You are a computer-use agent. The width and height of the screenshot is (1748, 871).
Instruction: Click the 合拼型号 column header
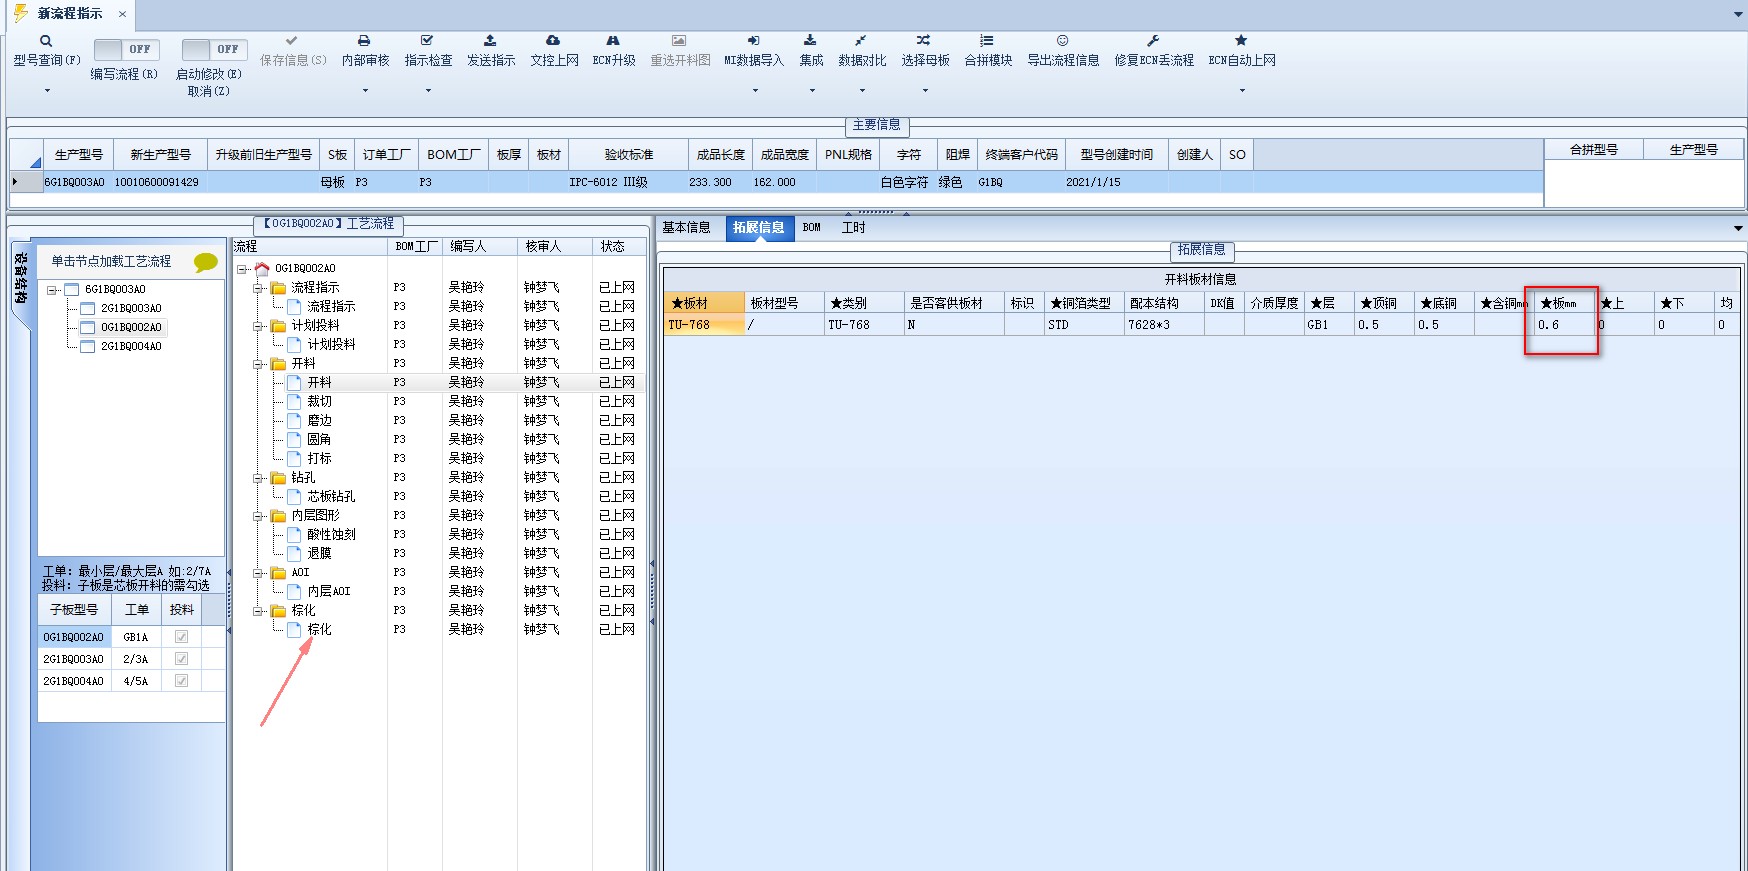click(x=1593, y=150)
